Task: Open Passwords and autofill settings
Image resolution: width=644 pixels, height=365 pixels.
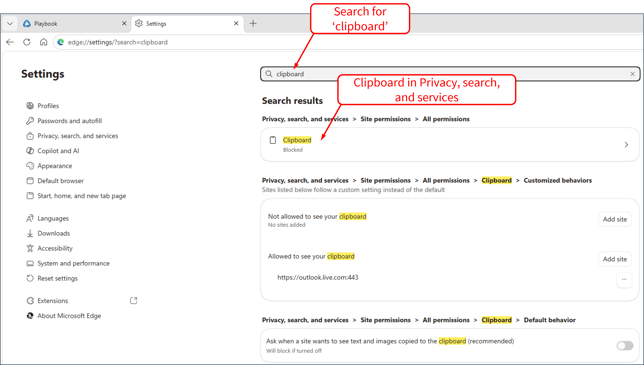Action: [69, 121]
